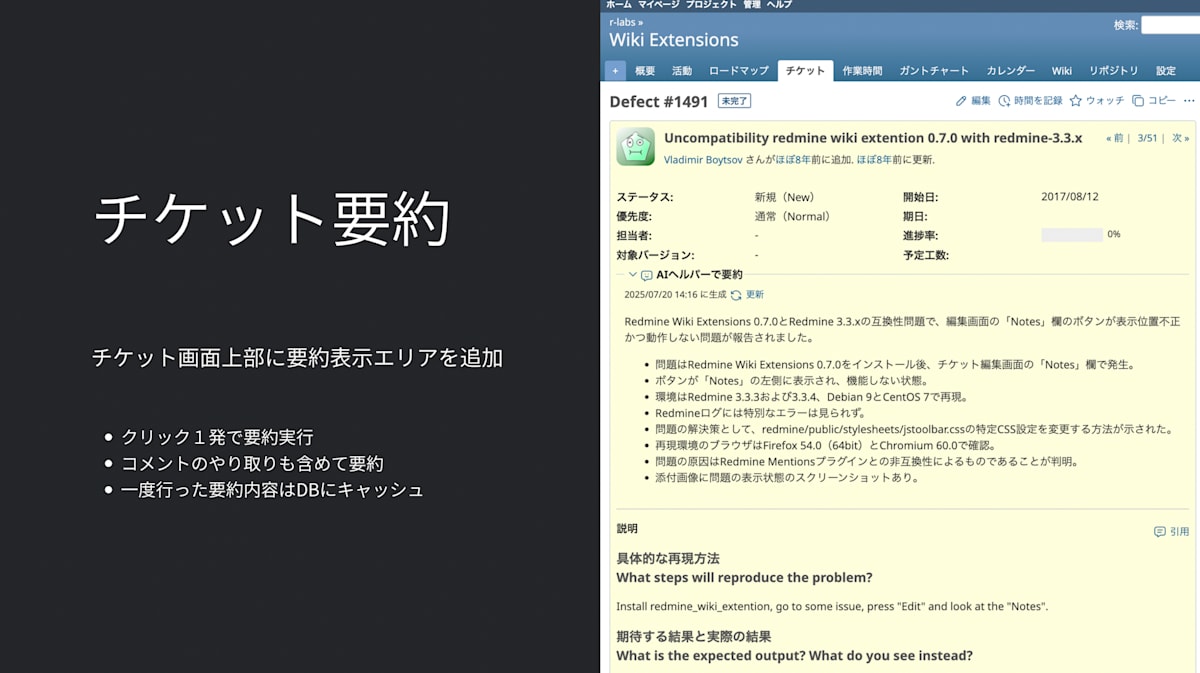1200x673 pixels.
Task: Open the three-dot more actions menu
Action: [1188, 101]
